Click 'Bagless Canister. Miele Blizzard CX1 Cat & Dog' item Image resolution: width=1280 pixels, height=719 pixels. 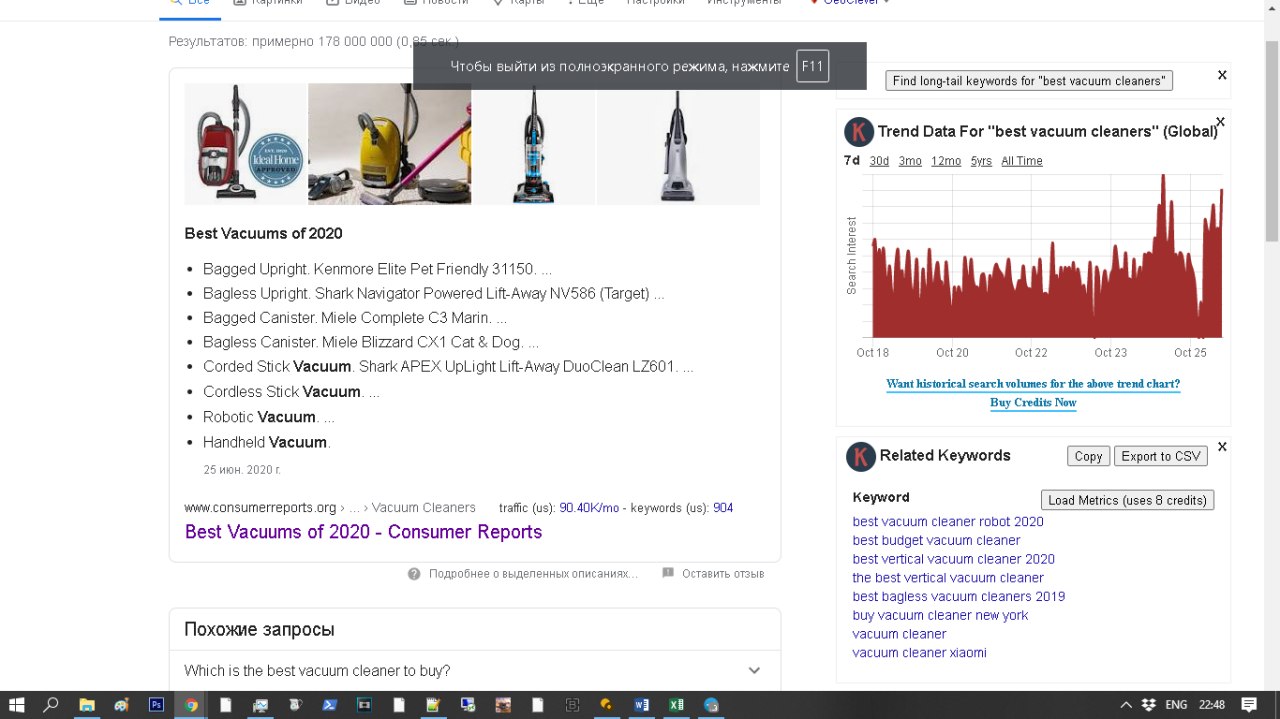pyautogui.click(x=371, y=342)
